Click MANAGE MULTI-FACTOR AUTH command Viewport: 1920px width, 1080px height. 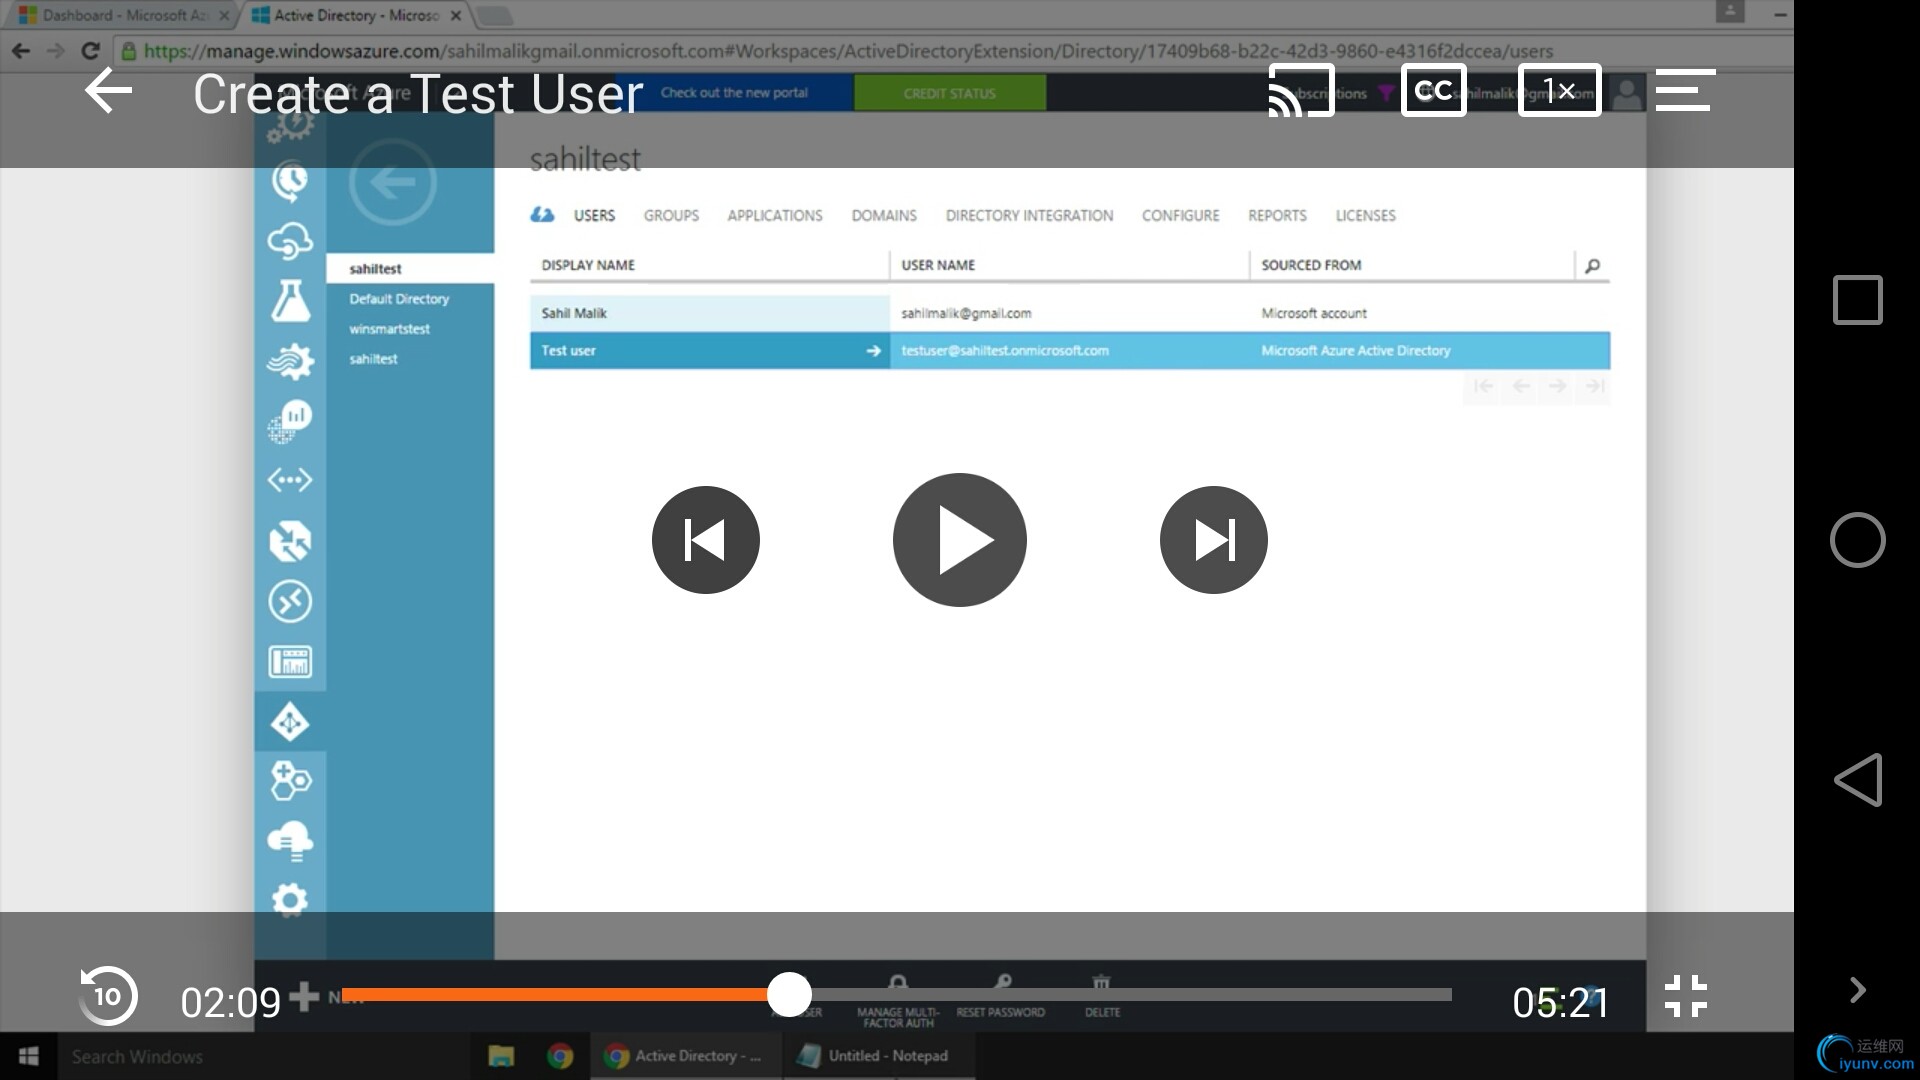[x=898, y=1002]
